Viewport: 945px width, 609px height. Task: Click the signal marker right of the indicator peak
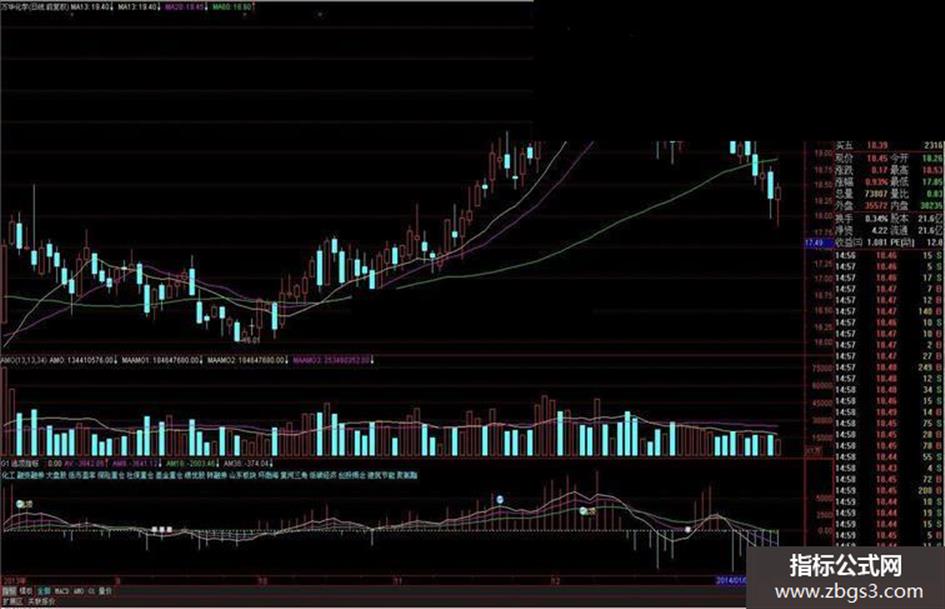coord(588,511)
